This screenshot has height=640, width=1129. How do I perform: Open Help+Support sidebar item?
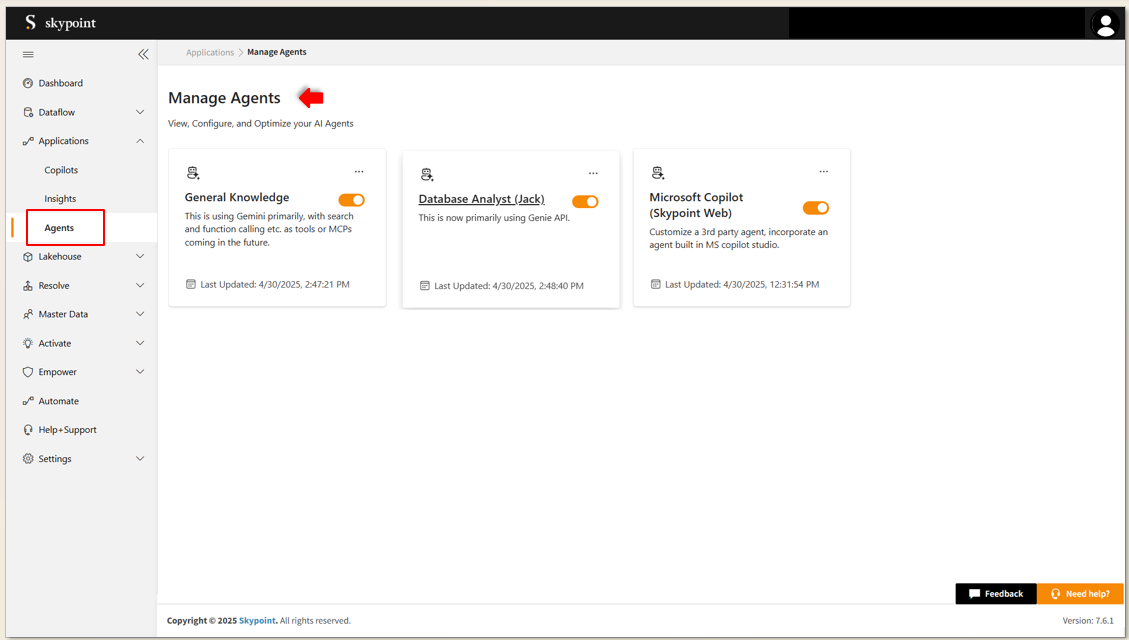[x=68, y=430]
